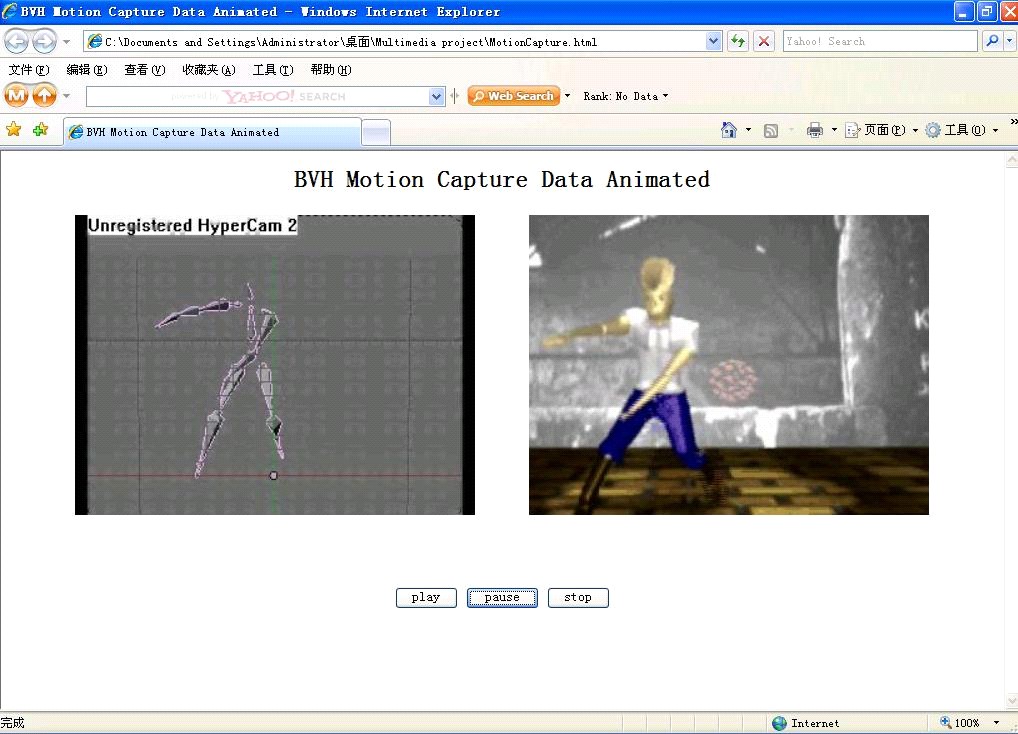
Task: Click the Favorites Center star icon
Action: click(x=14, y=130)
